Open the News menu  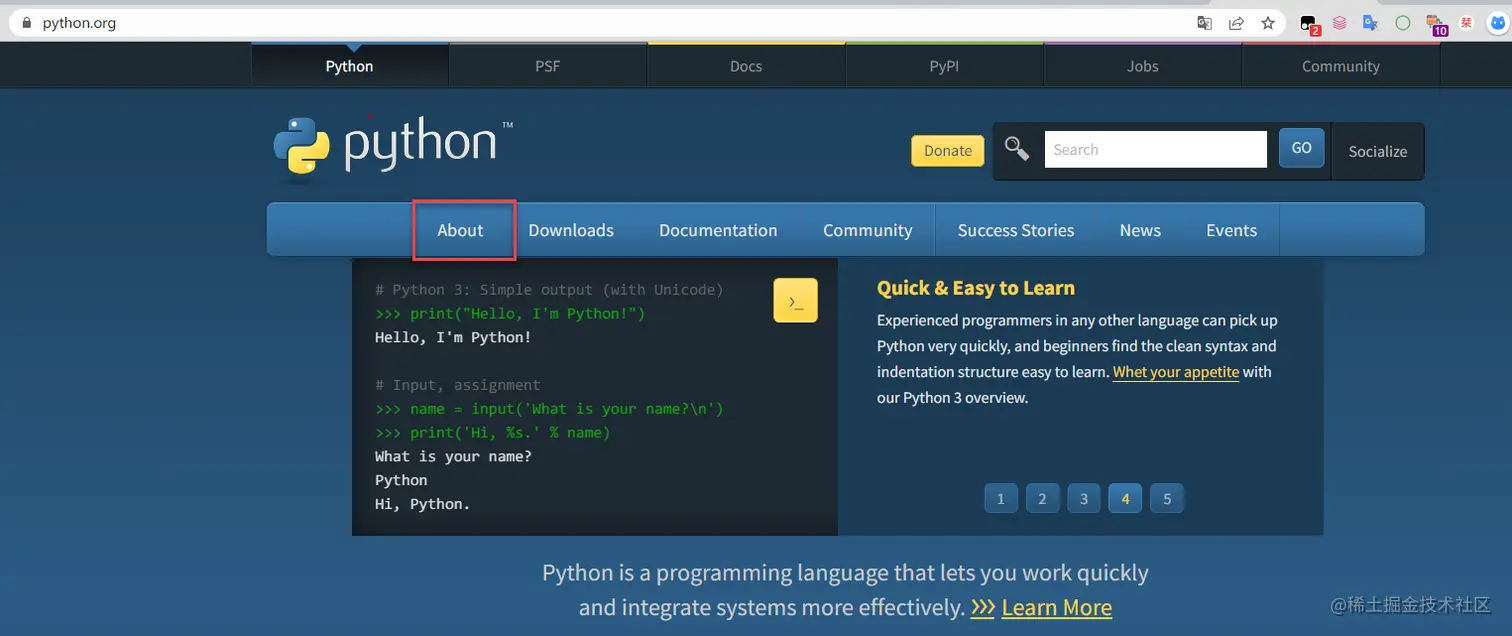click(x=1140, y=230)
